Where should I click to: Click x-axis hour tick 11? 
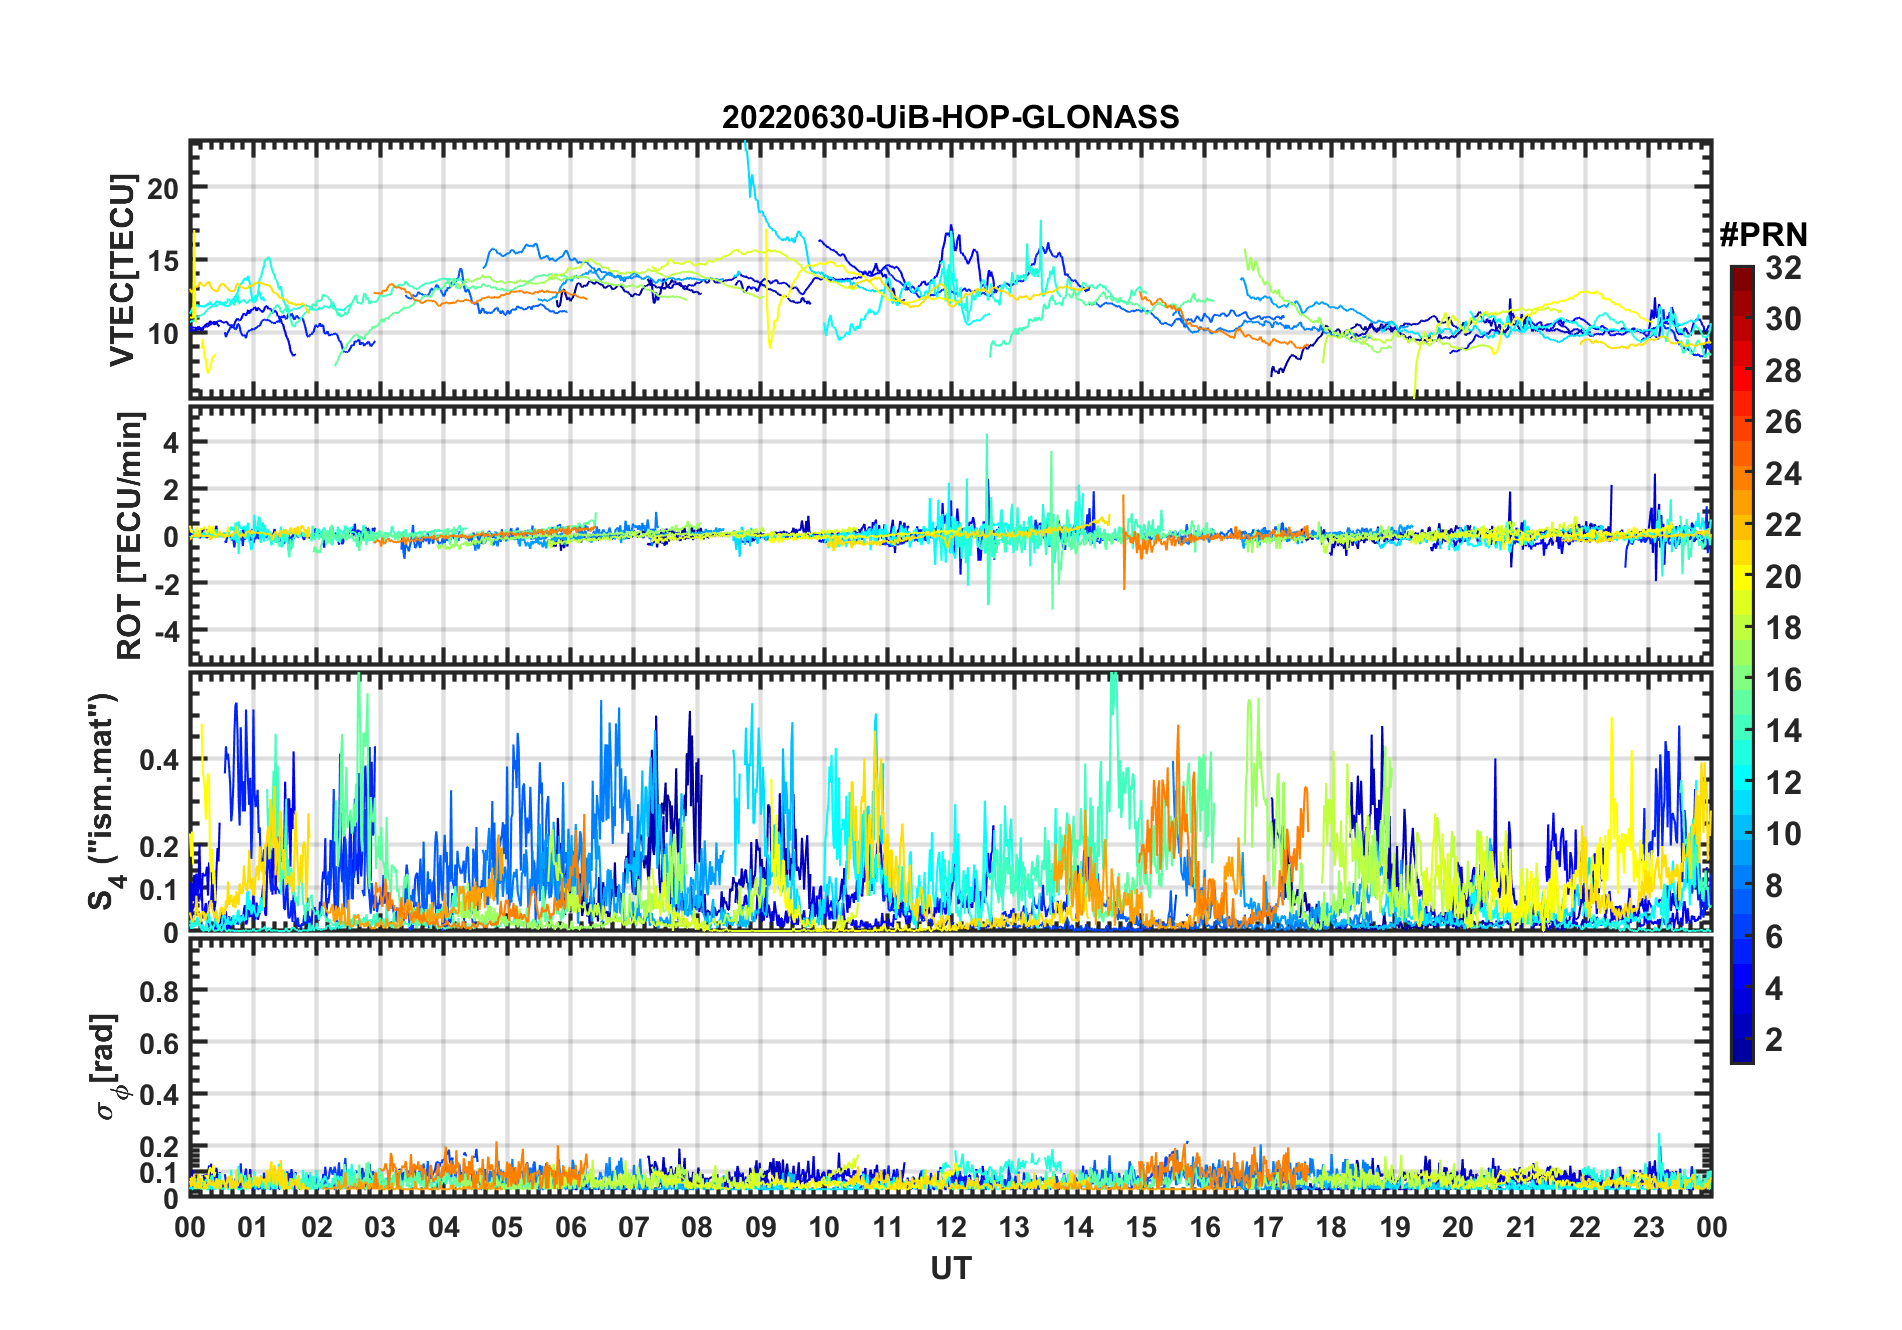coord(888,1227)
